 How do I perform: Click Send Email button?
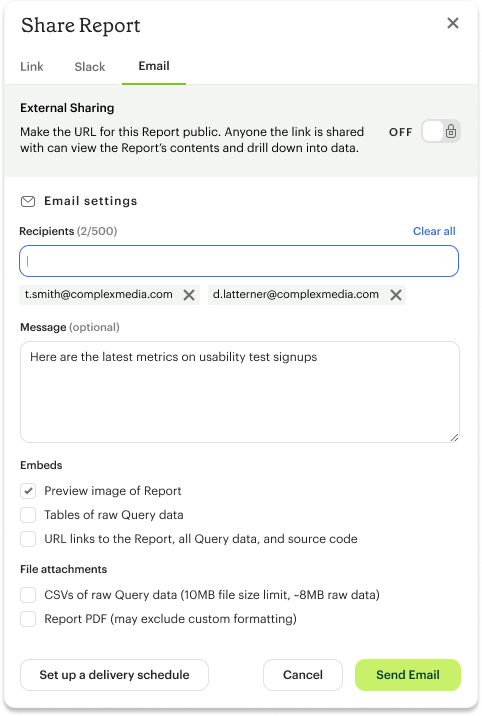[408, 675]
